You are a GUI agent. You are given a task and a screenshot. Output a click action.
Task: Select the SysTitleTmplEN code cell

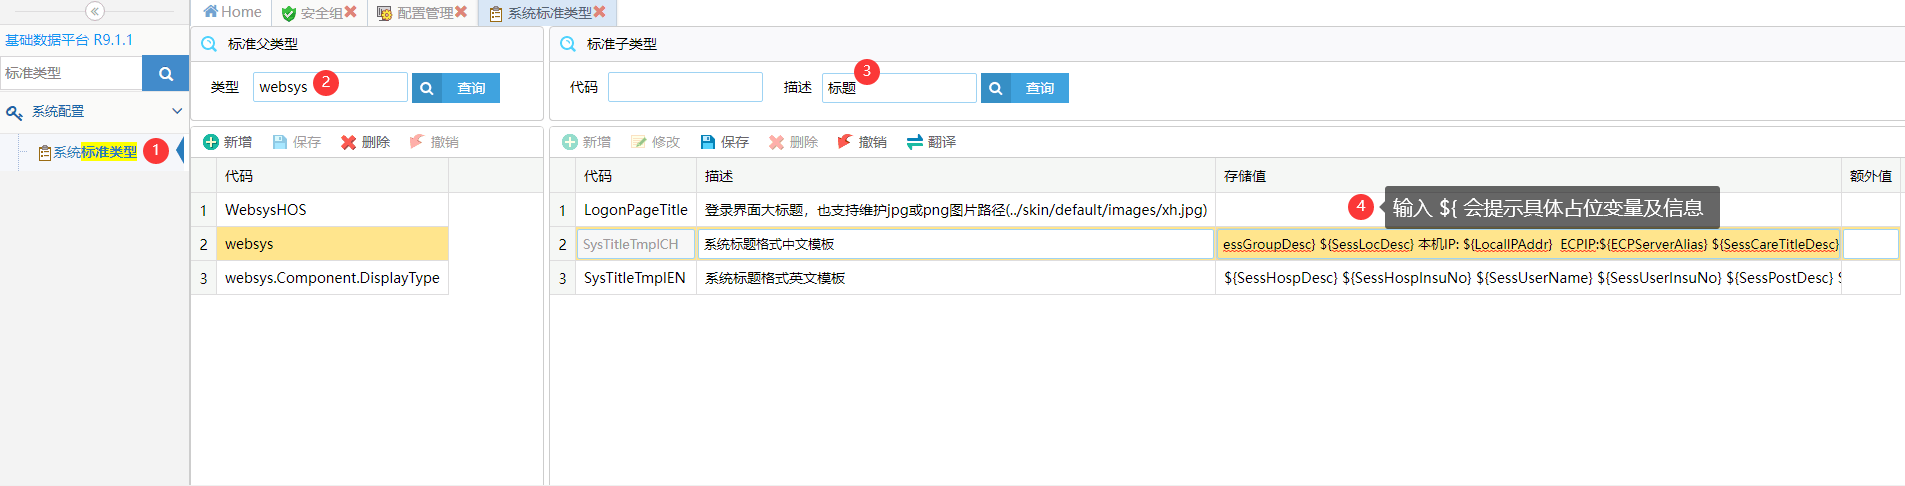[x=636, y=278]
